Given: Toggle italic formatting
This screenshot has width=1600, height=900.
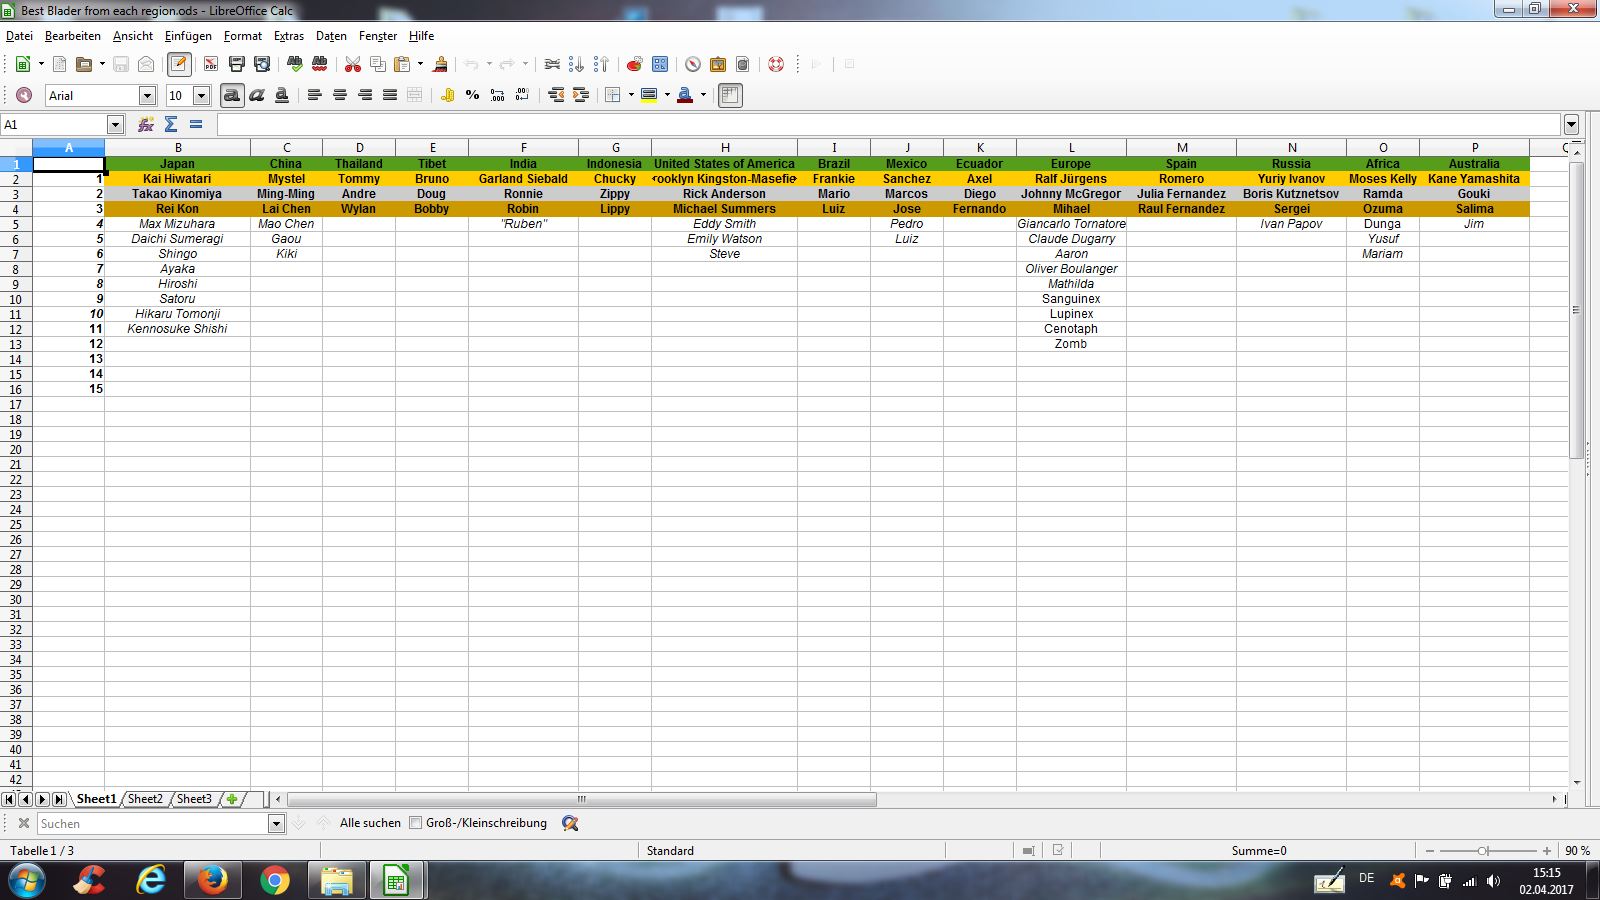Looking at the screenshot, I should pos(257,95).
